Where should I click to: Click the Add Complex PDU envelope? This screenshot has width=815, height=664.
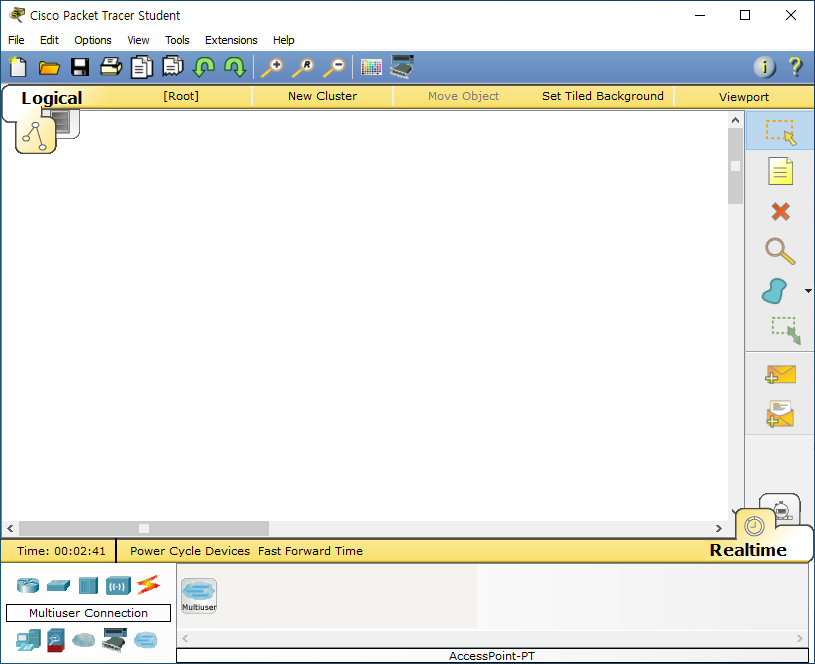(x=780, y=414)
